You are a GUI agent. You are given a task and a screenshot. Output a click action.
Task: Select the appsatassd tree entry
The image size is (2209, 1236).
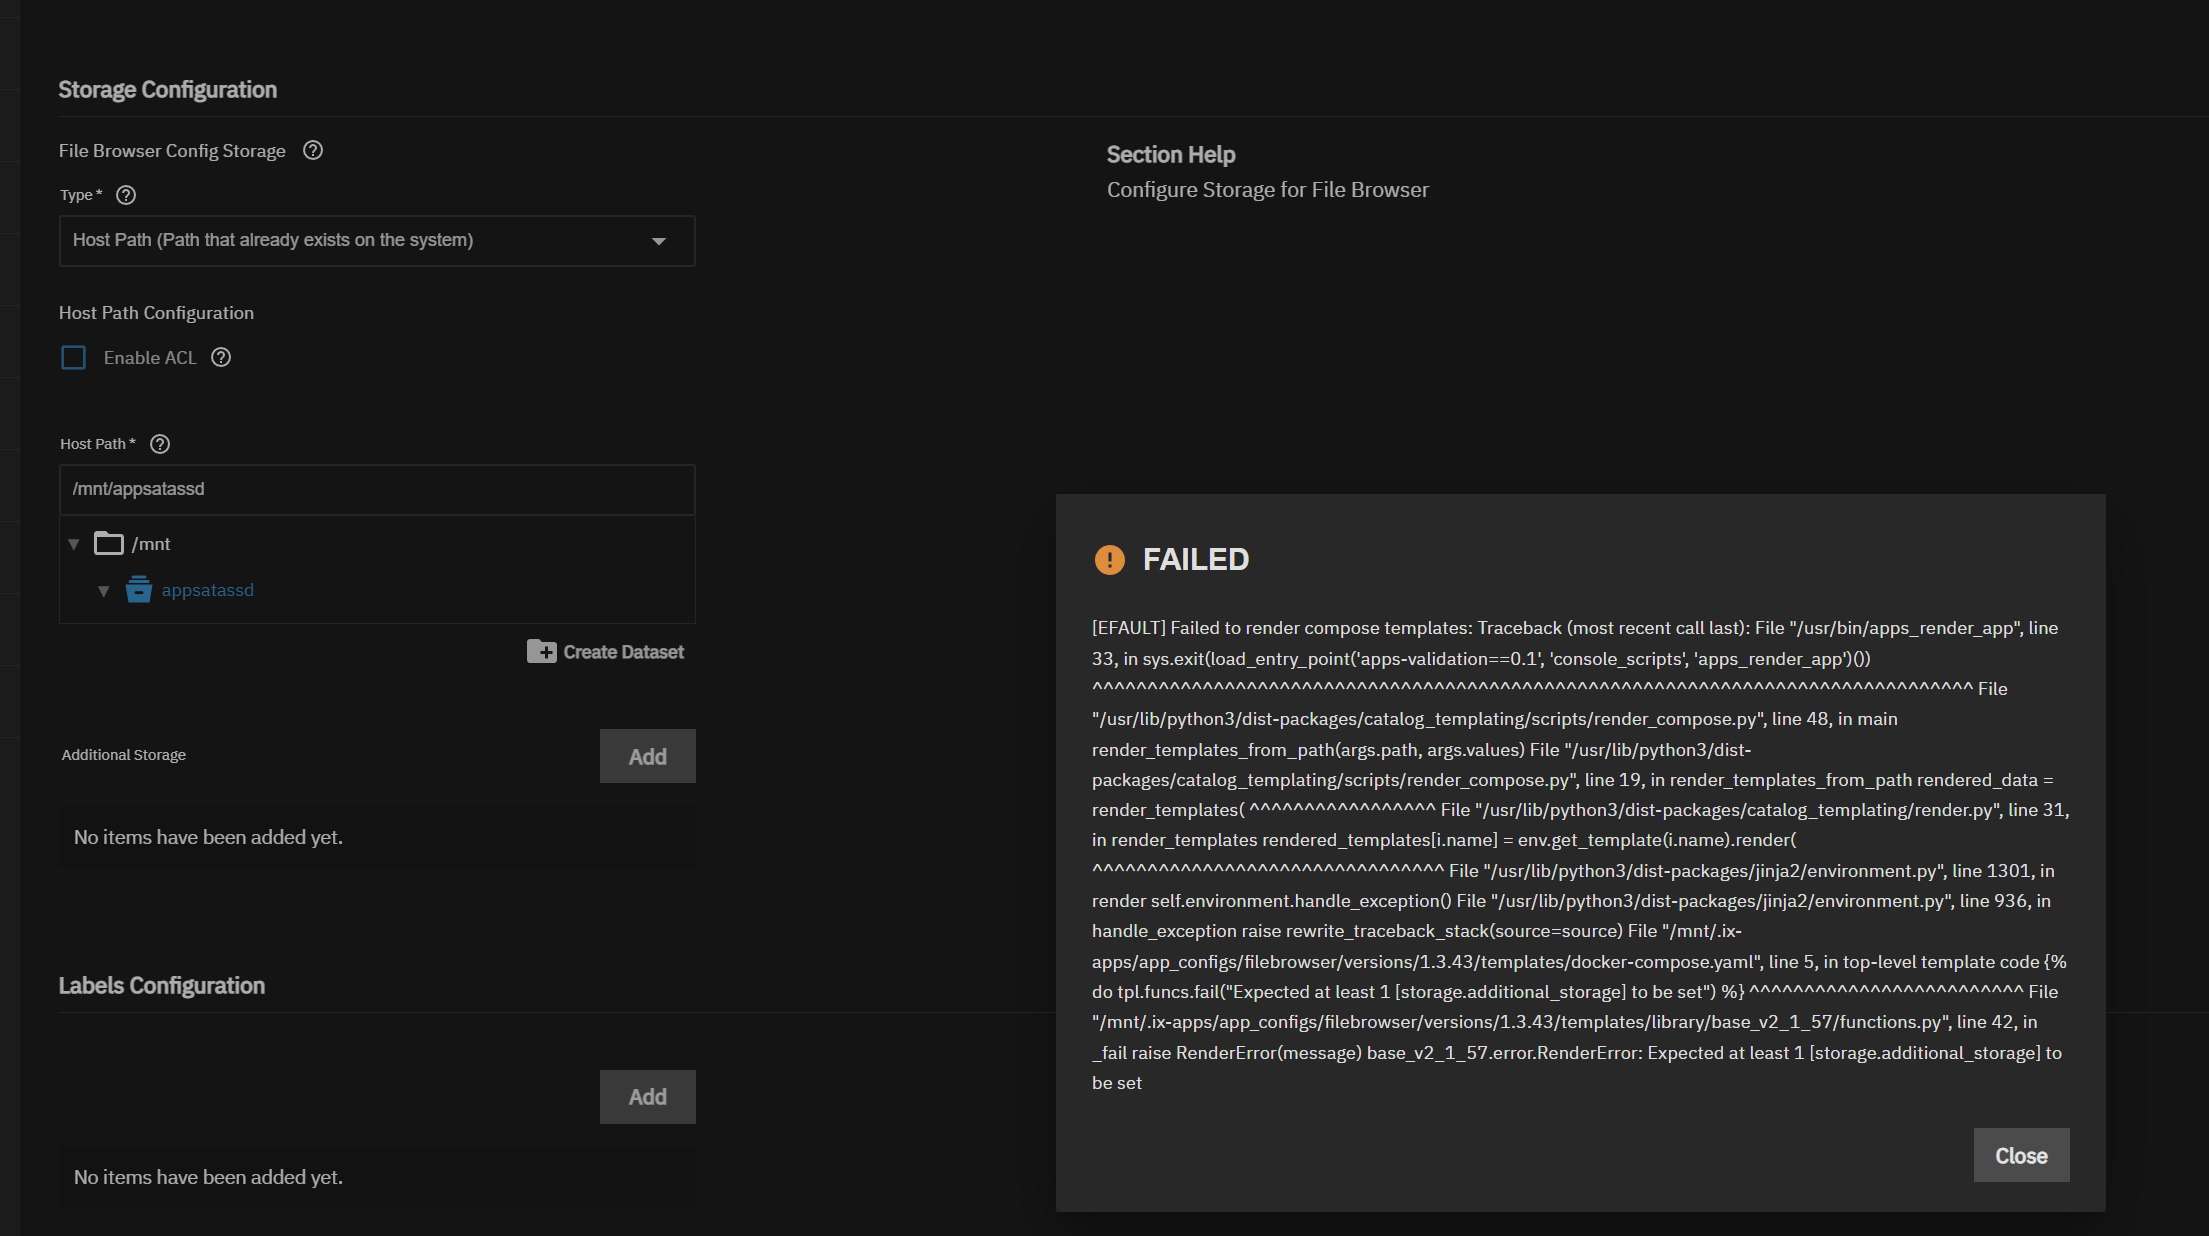click(x=208, y=591)
